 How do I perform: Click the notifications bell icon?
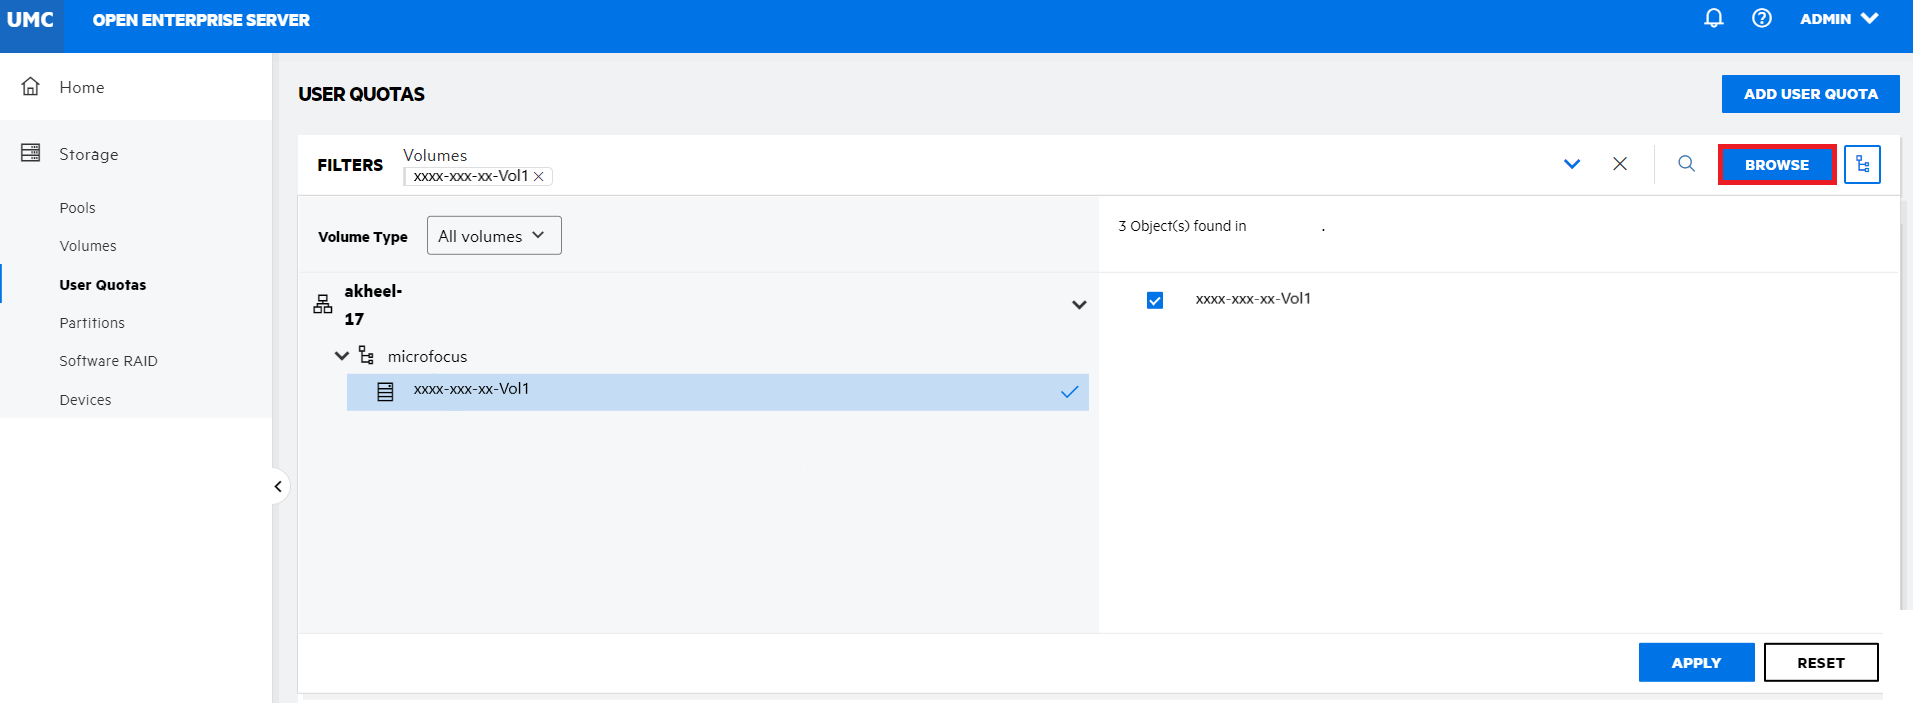click(x=1713, y=18)
